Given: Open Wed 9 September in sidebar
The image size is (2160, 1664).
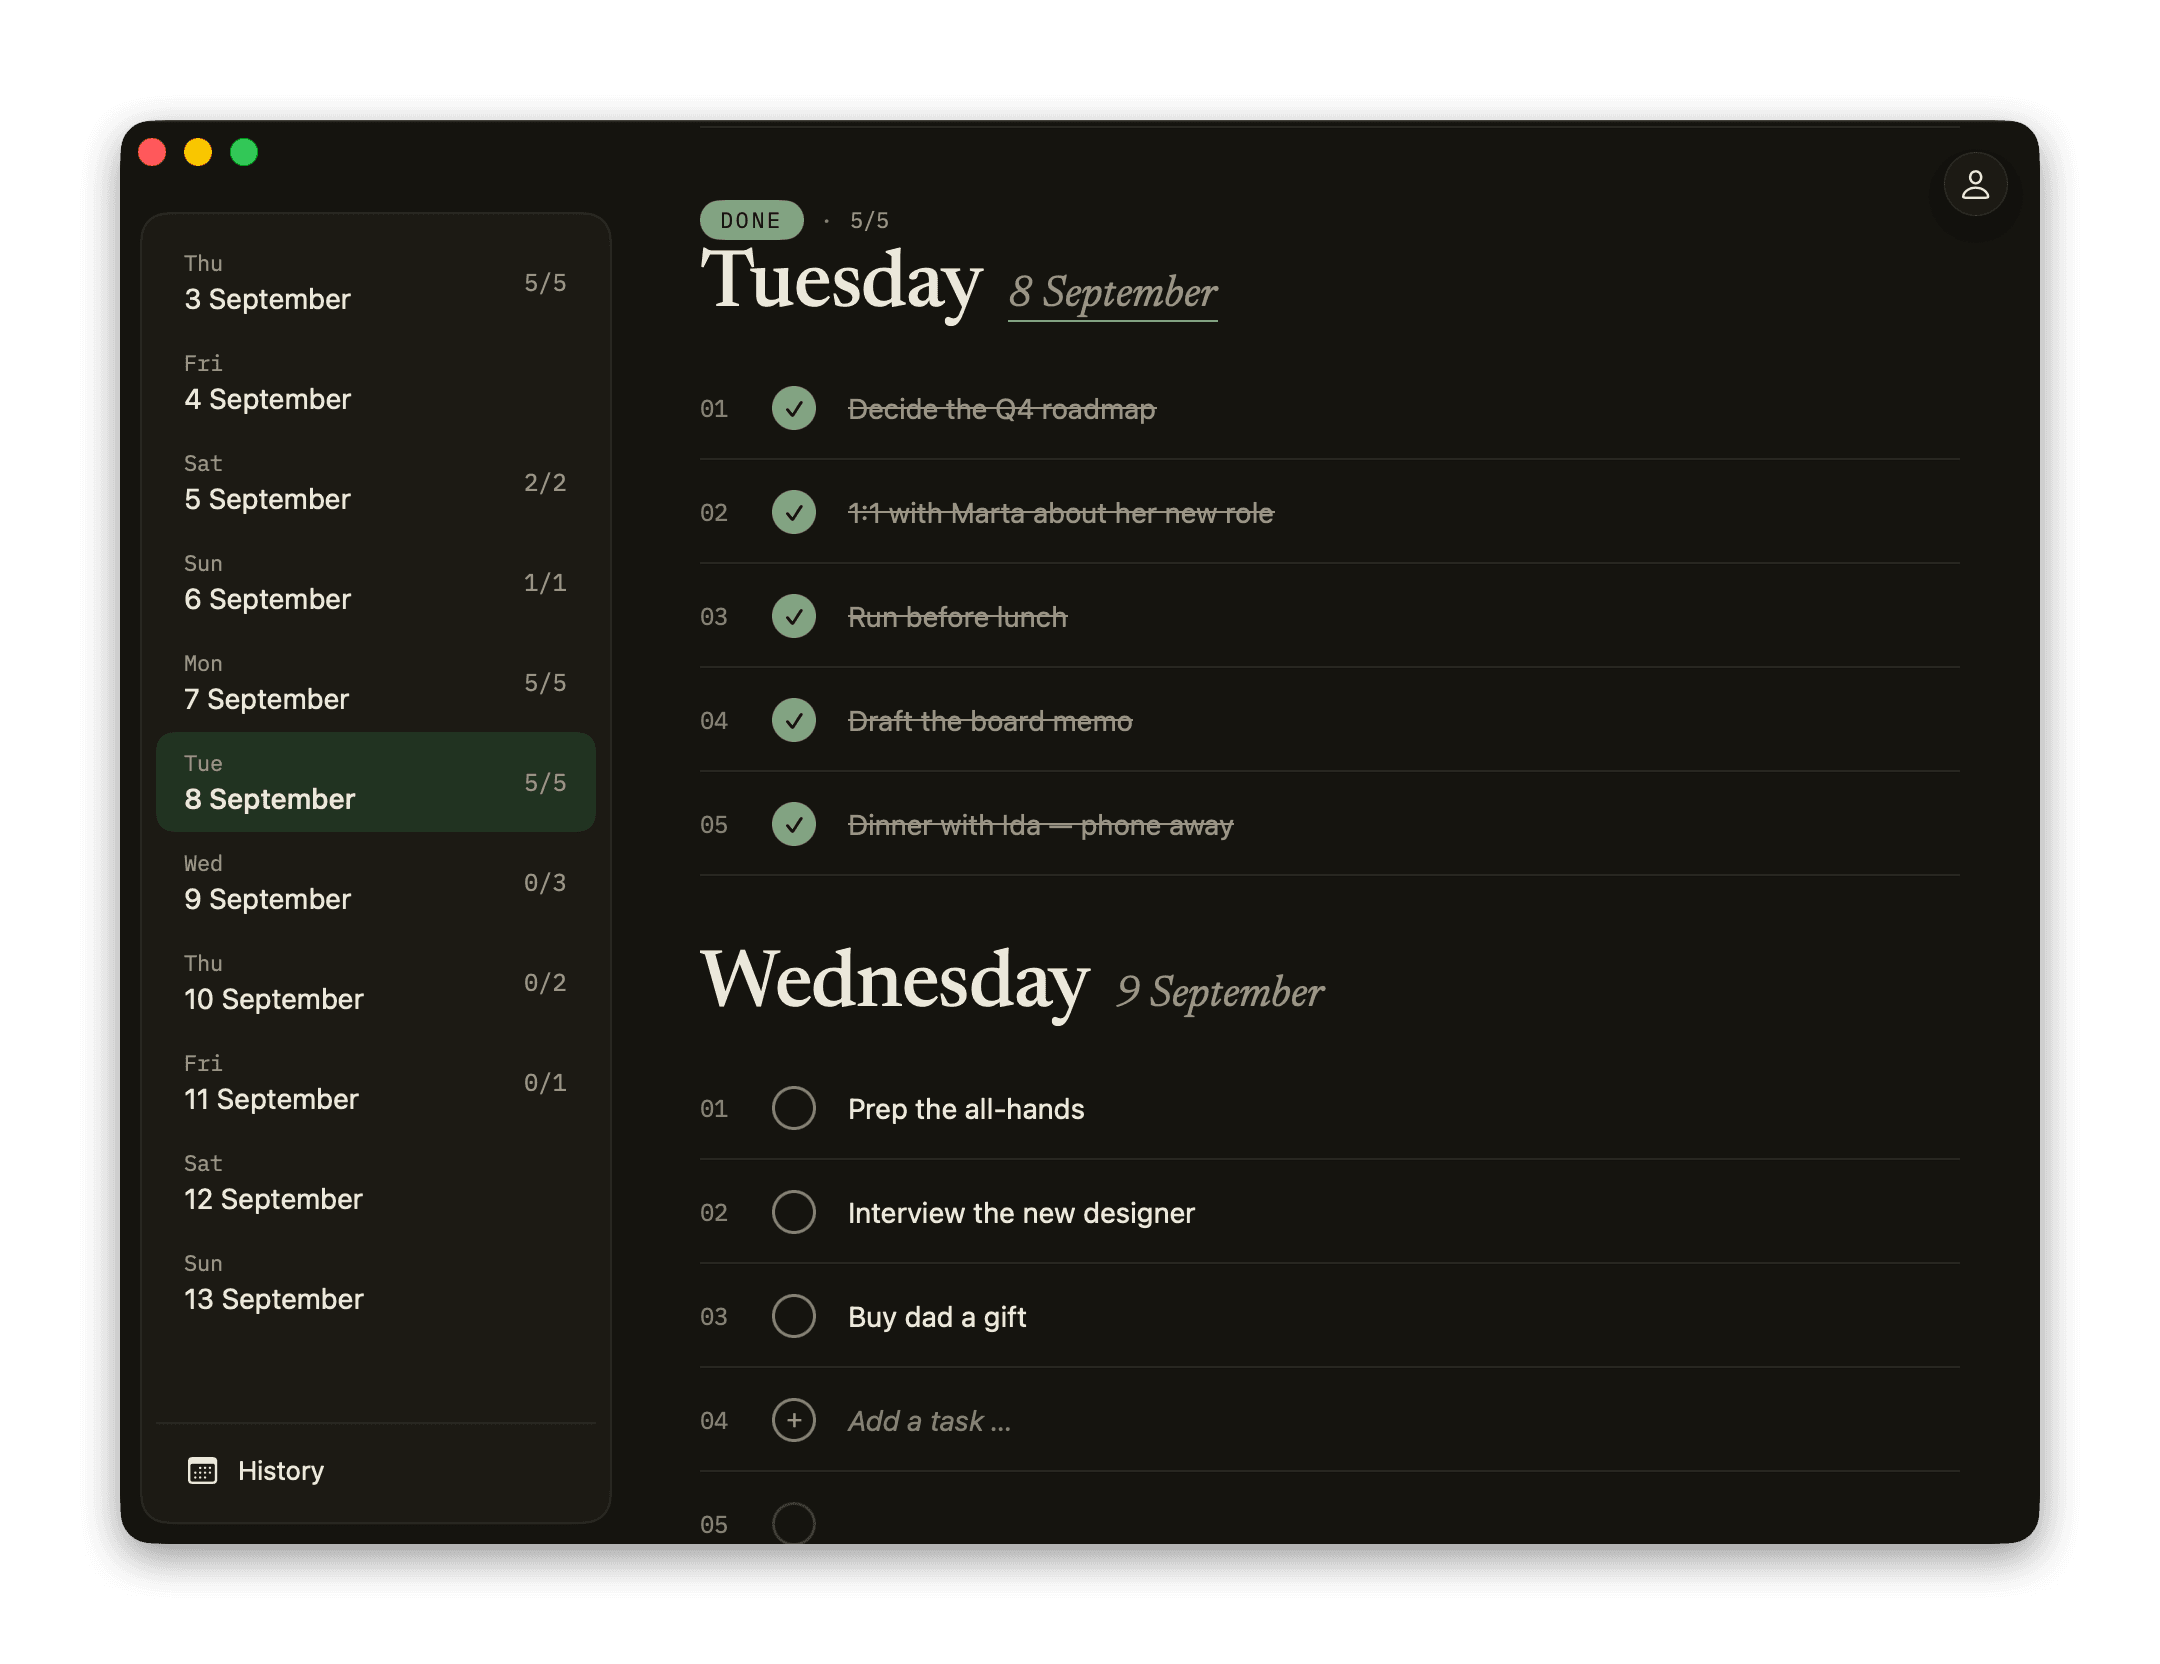Looking at the screenshot, I should 376,882.
